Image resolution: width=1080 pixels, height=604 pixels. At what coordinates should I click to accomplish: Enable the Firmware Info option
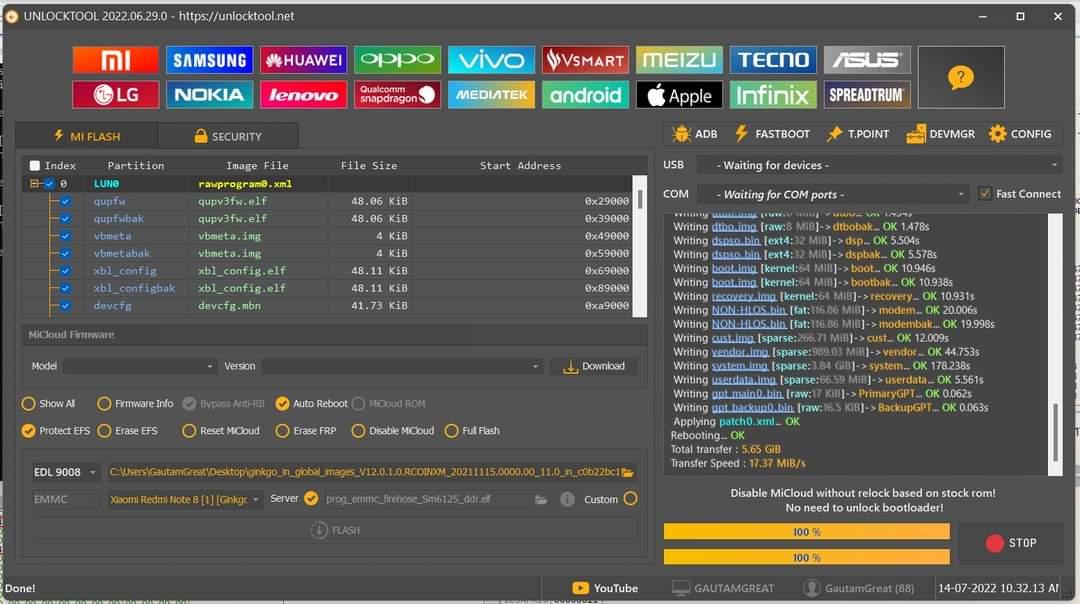(x=104, y=404)
